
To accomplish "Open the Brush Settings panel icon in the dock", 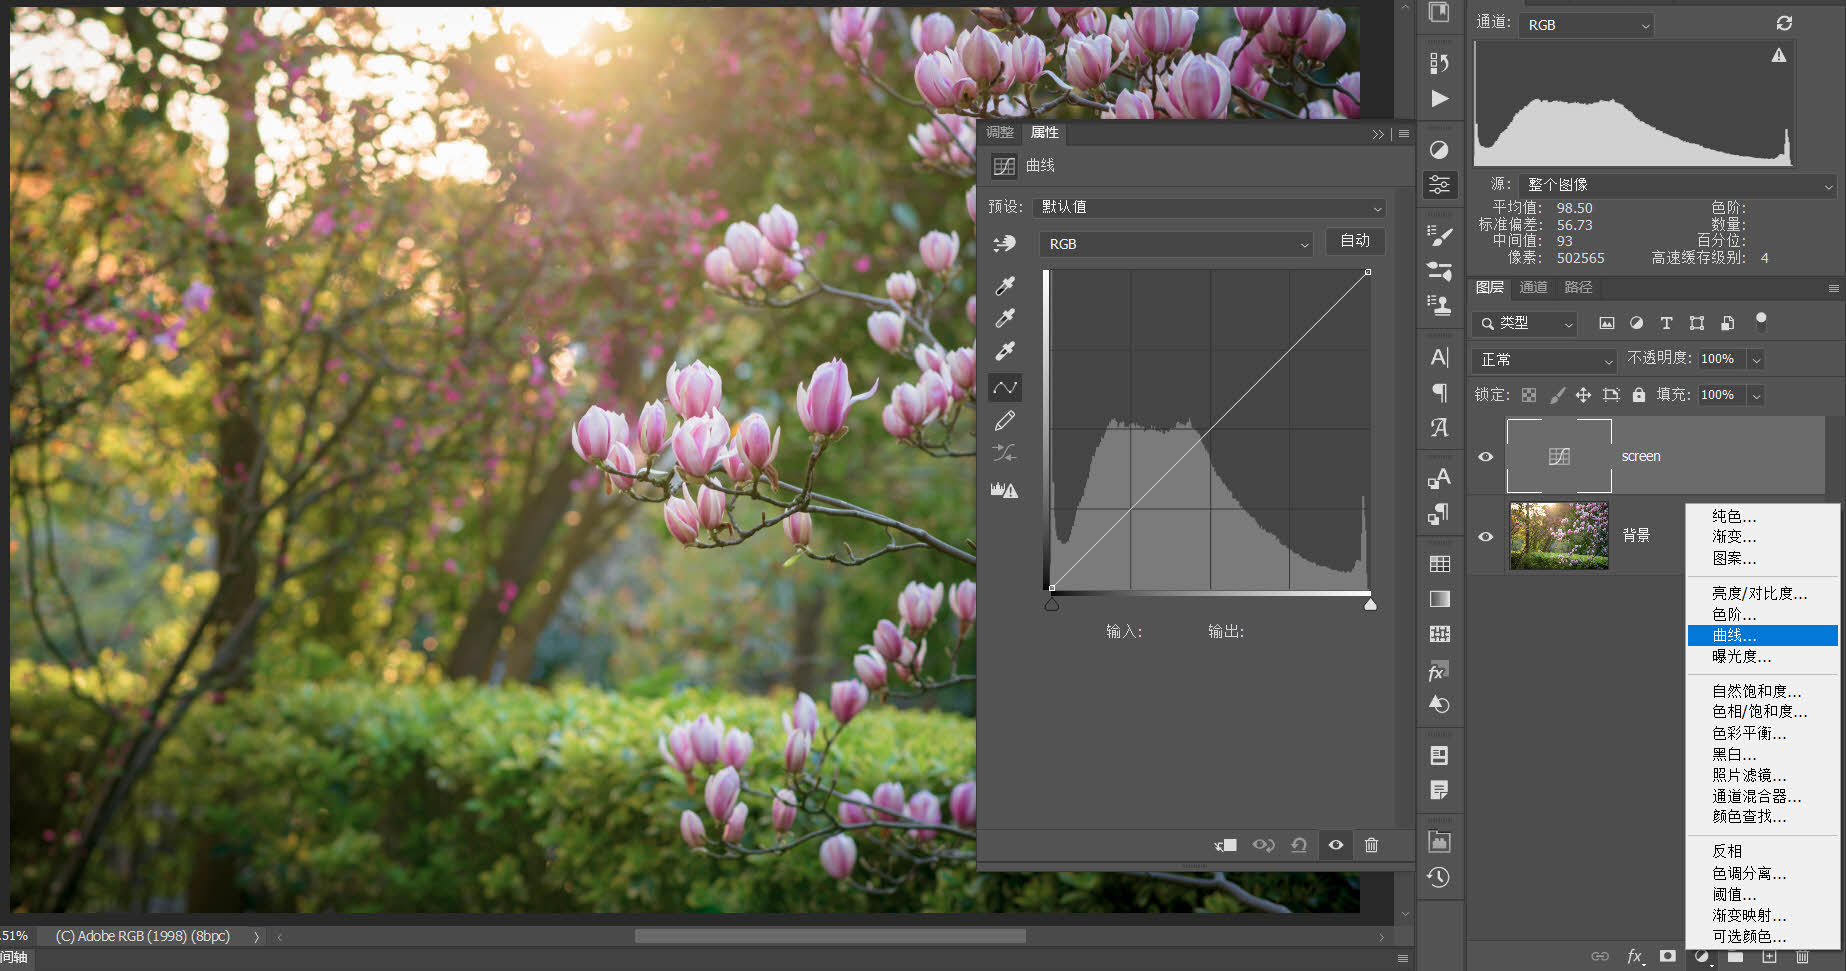I will coord(1440,236).
